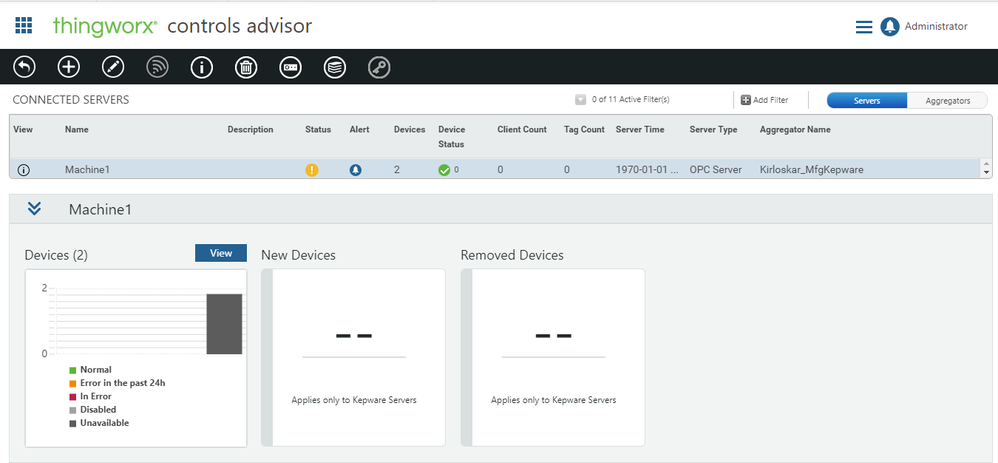Screen dimensions: 998x463
Task: Select Machine1 name in servers table
Action: (87, 170)
